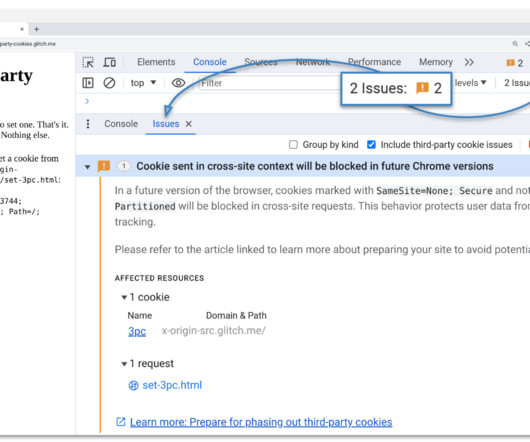Click the console Filter input field
530x442 pixels.
click(x=269, y=83)
